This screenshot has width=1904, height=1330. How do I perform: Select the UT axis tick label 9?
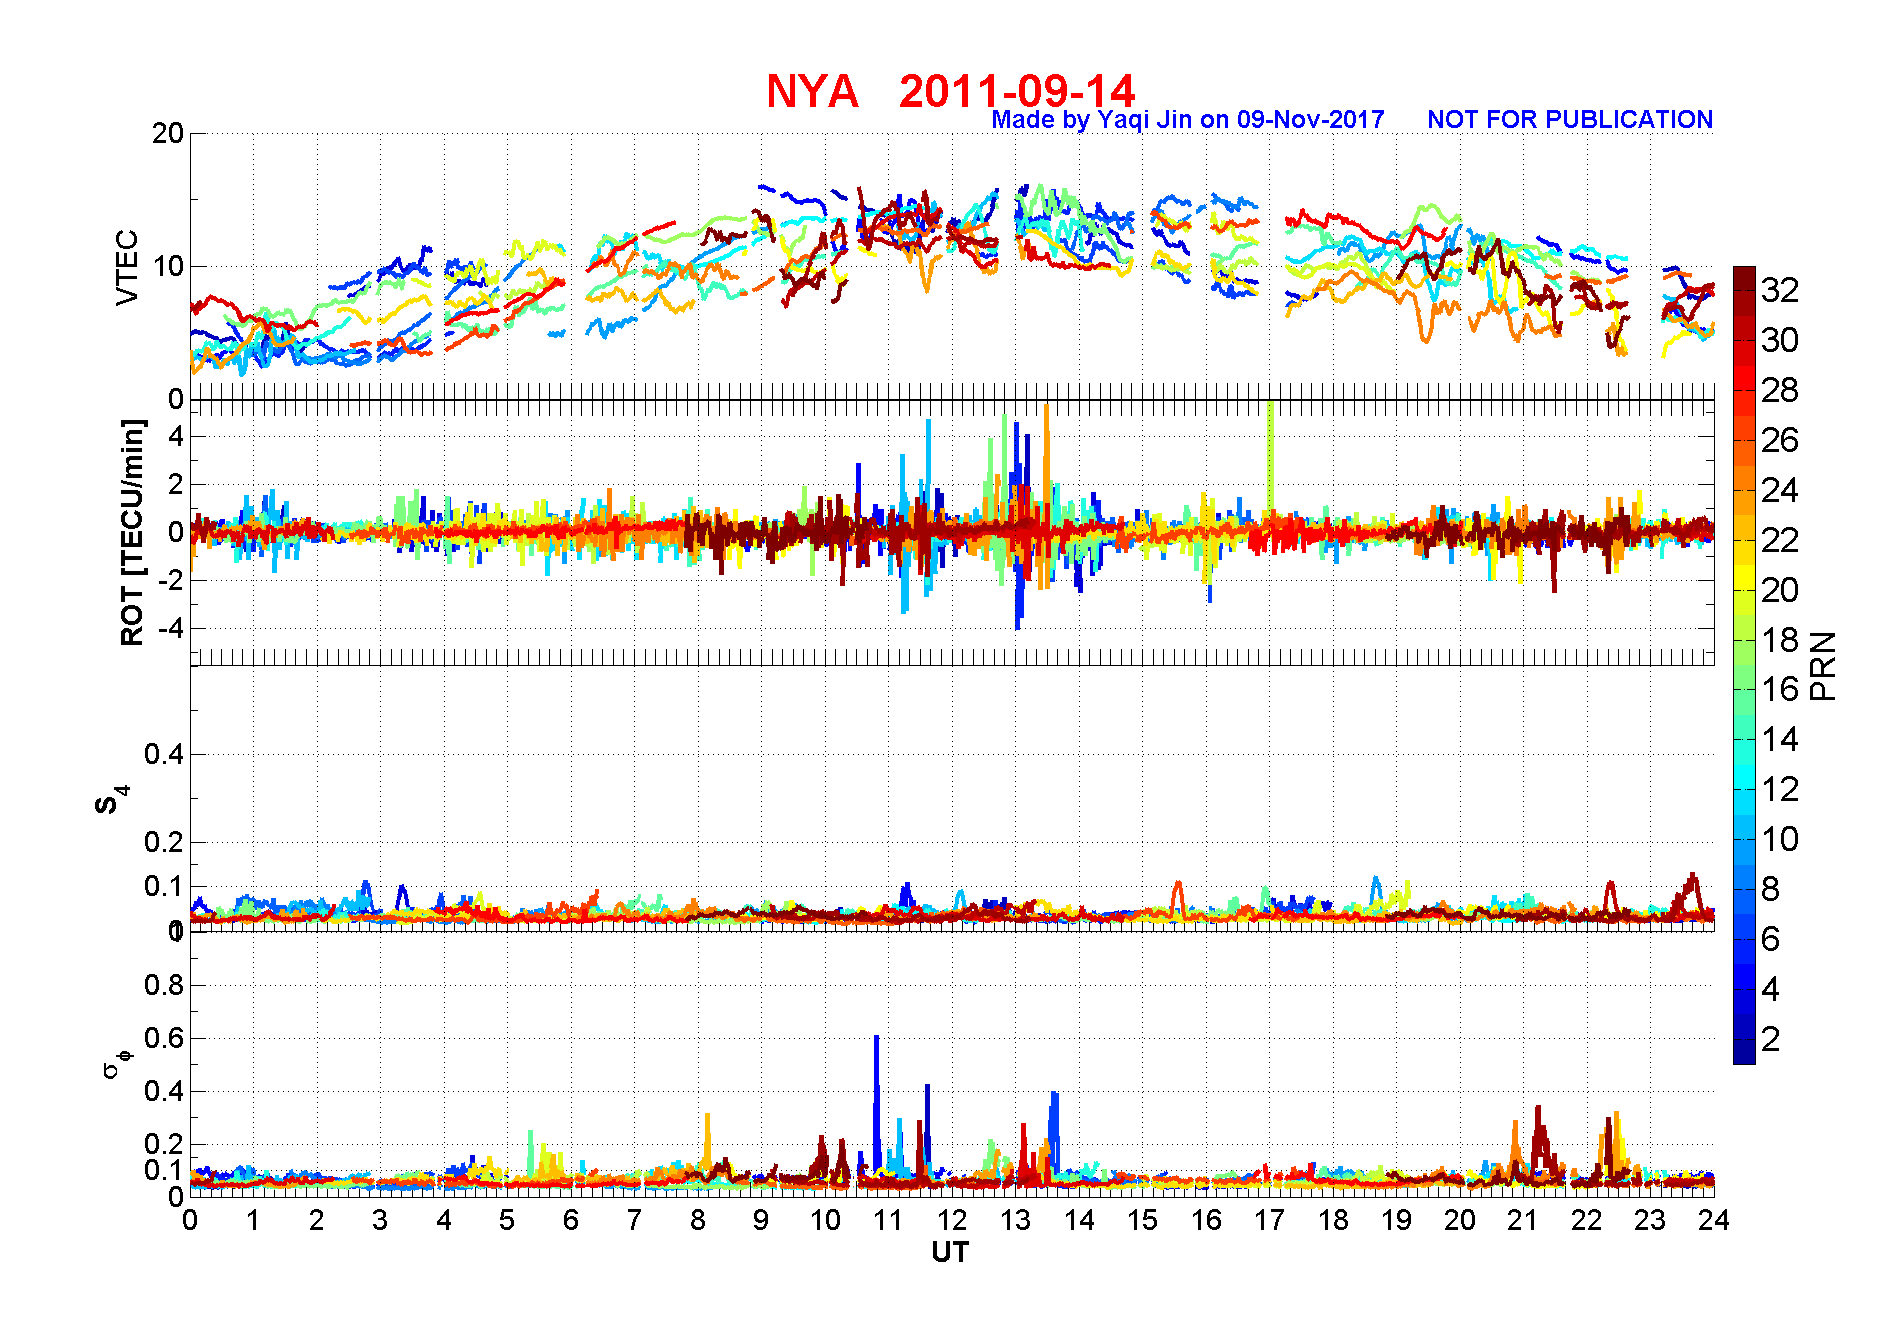(761, 1220)
